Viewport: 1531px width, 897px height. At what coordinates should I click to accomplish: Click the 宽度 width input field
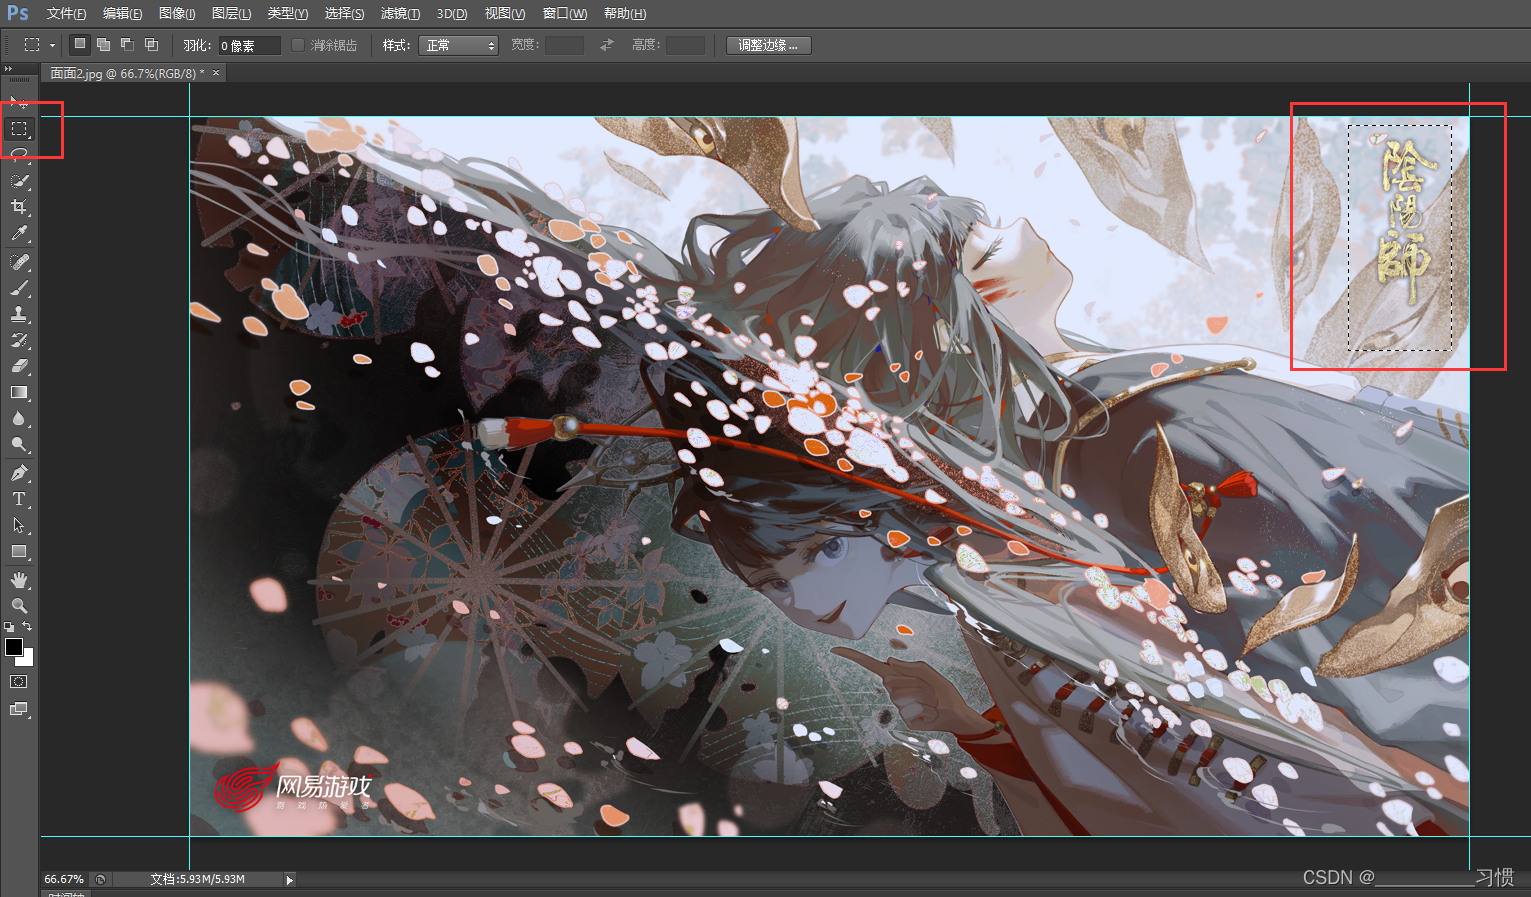point(564,45)
